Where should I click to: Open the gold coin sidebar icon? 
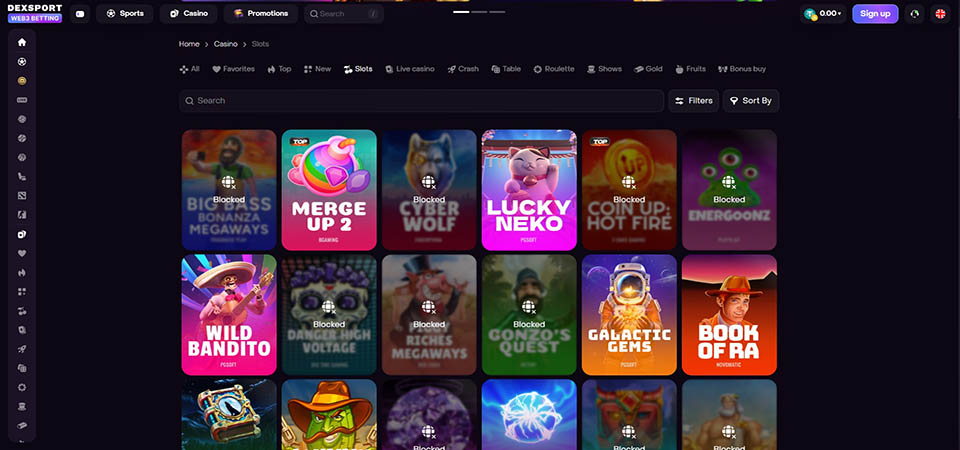click(x=22, y=81)
